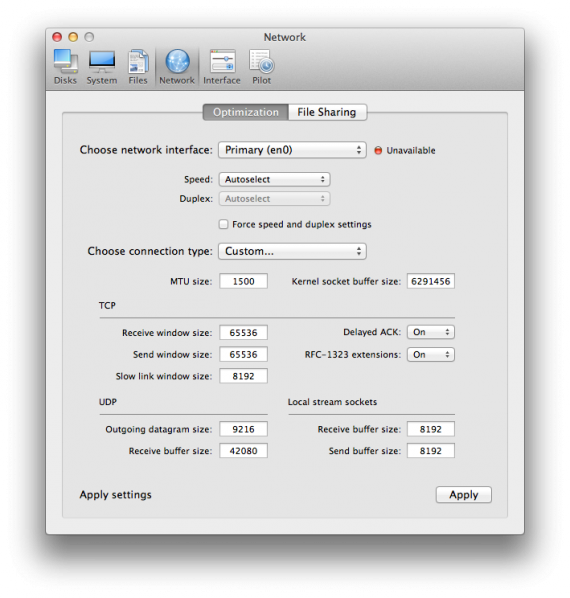Open the connection type Custom dropdown
This screenshot has height=598, width=570.
[x=292, y=251]
